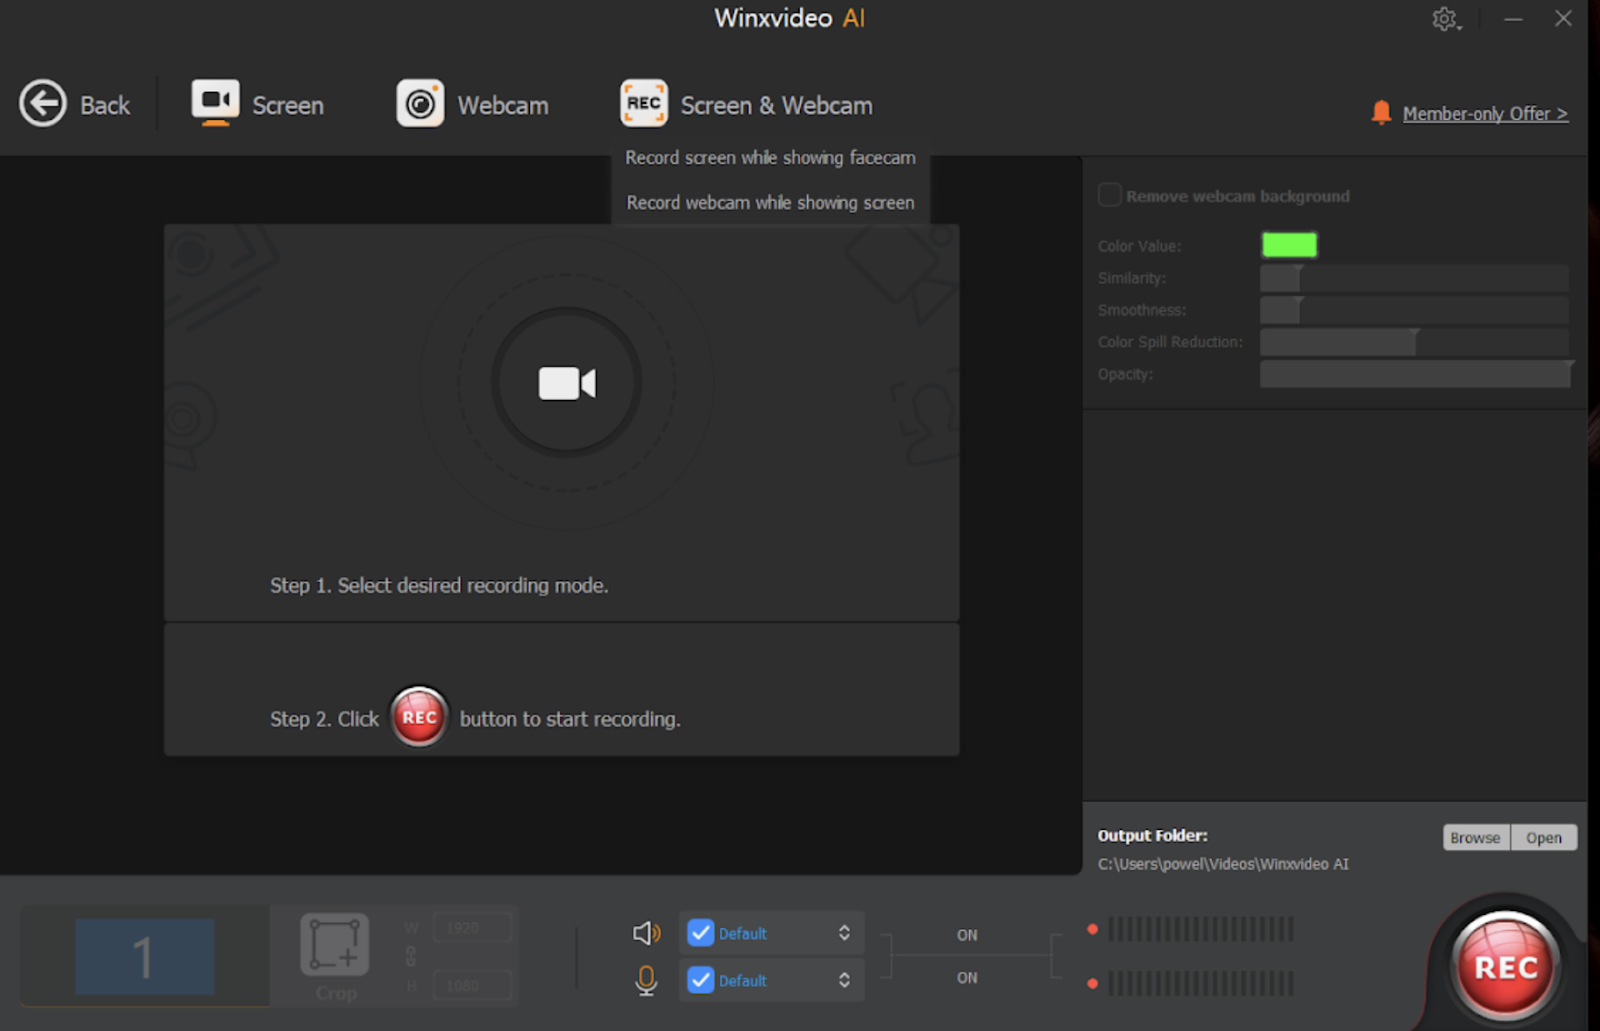Click the small REC icon in Step 2
Viewport: 1600px width, 1031px height.
[x=419, y=717]
